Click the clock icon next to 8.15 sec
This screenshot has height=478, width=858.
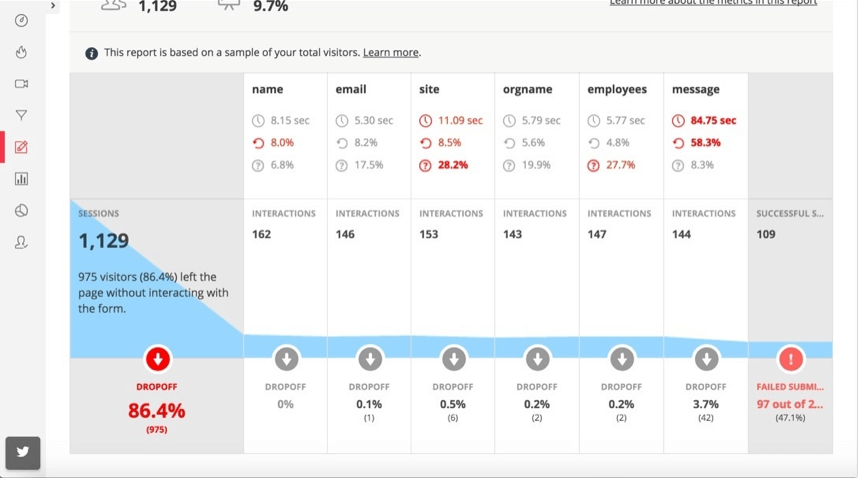point(258,121)
